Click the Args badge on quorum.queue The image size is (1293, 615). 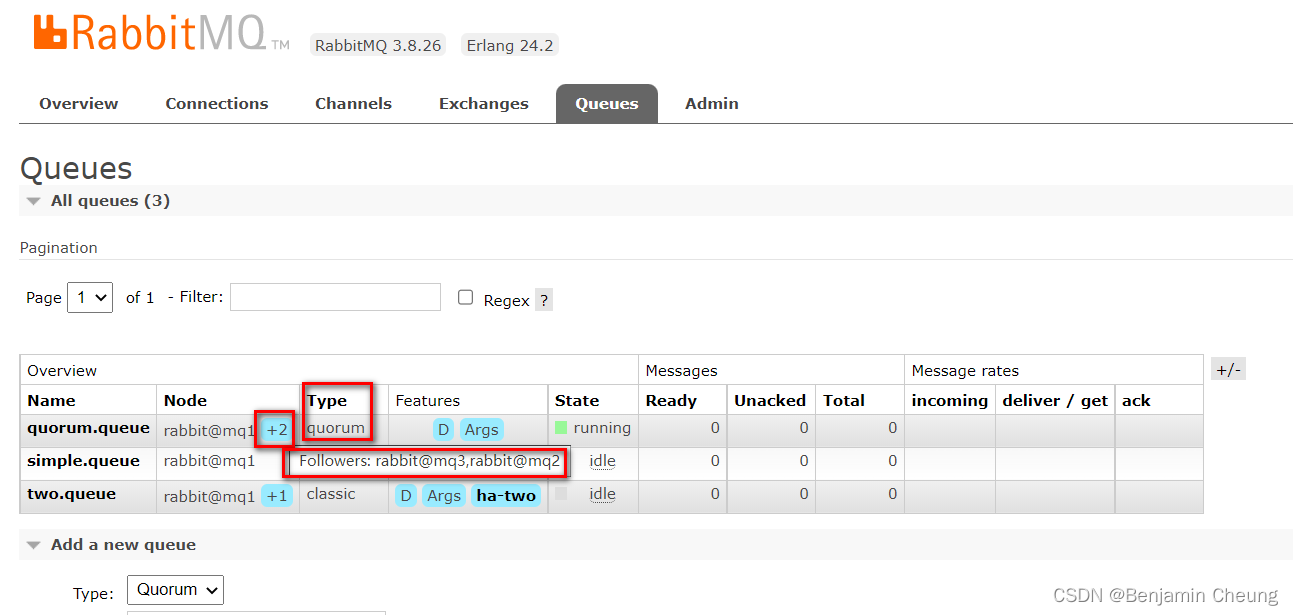tap(481, 430)
